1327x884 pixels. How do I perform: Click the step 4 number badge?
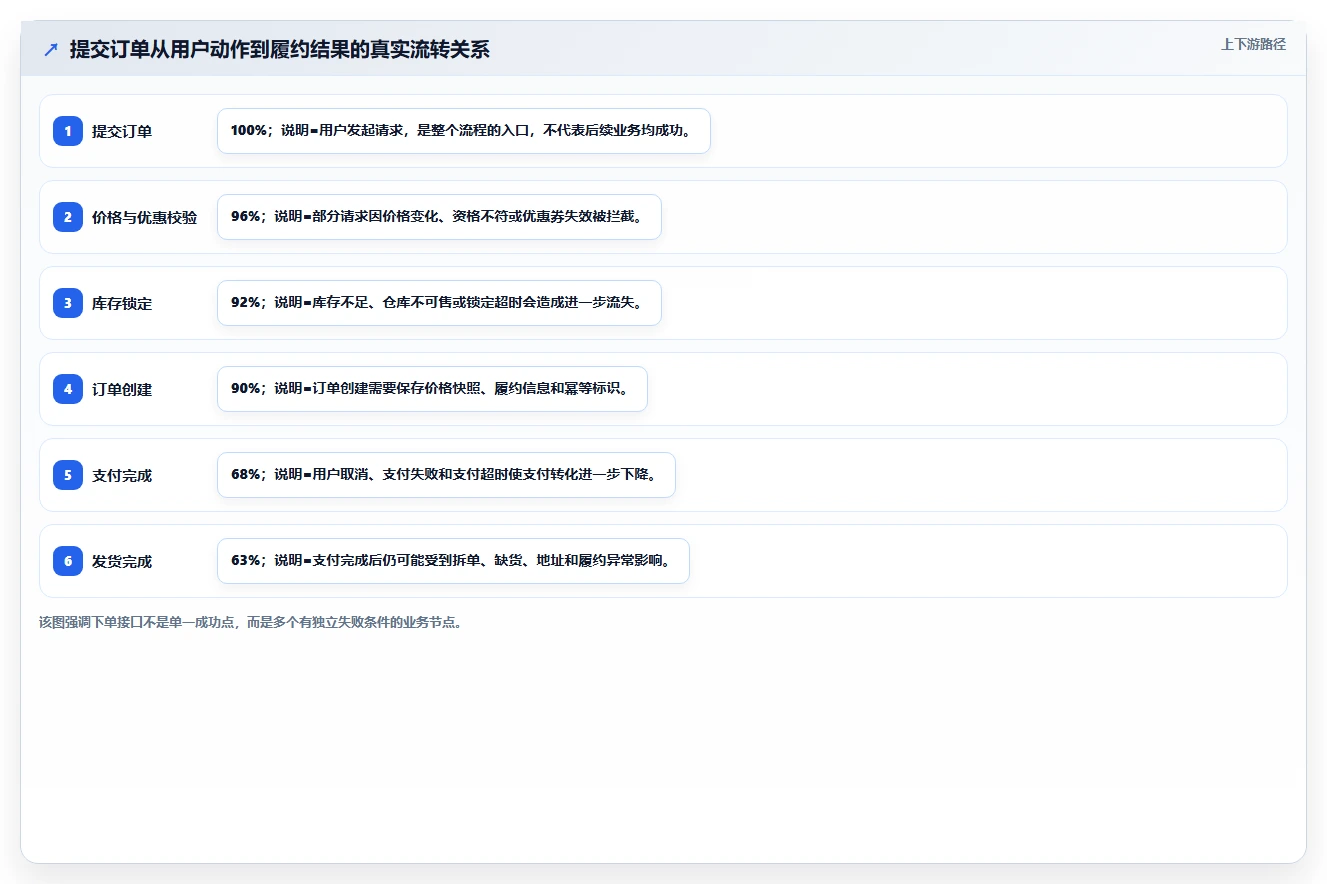click(68, 389)
